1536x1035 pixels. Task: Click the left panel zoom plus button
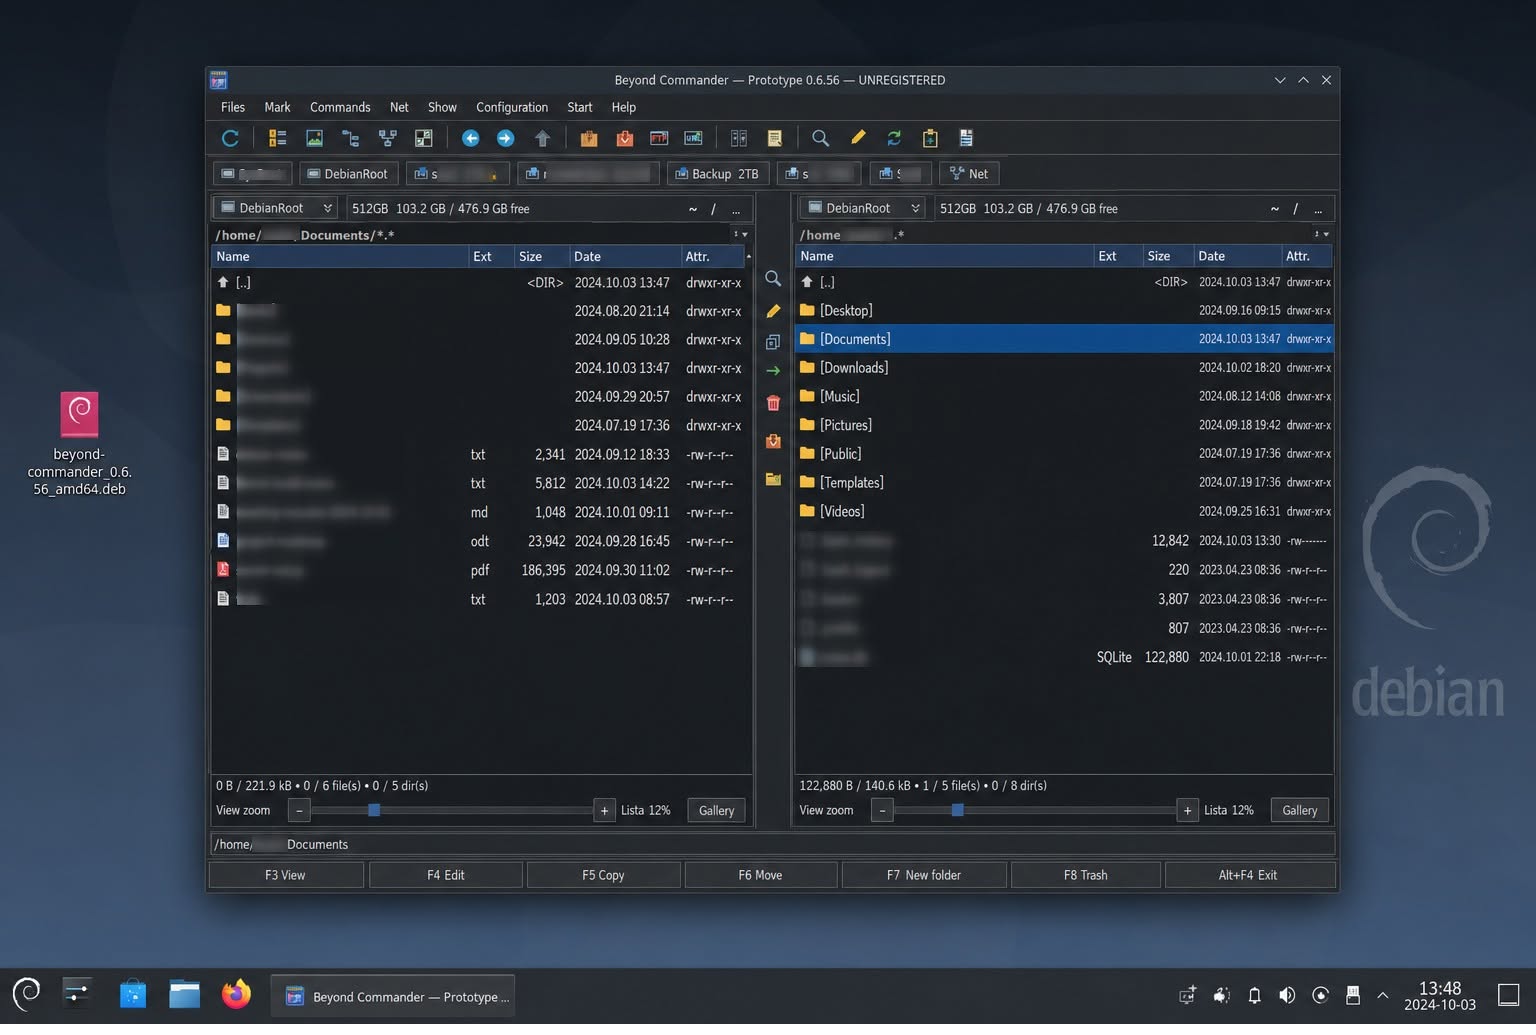pos(604,811)
